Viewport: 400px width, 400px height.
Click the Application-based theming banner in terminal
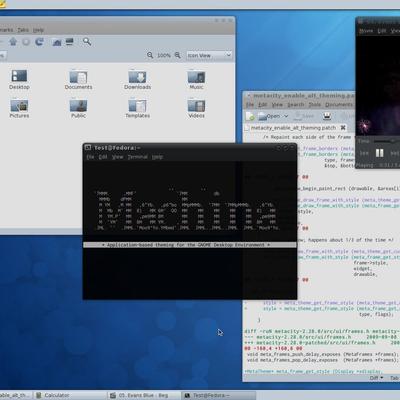[x=190, y=245]
